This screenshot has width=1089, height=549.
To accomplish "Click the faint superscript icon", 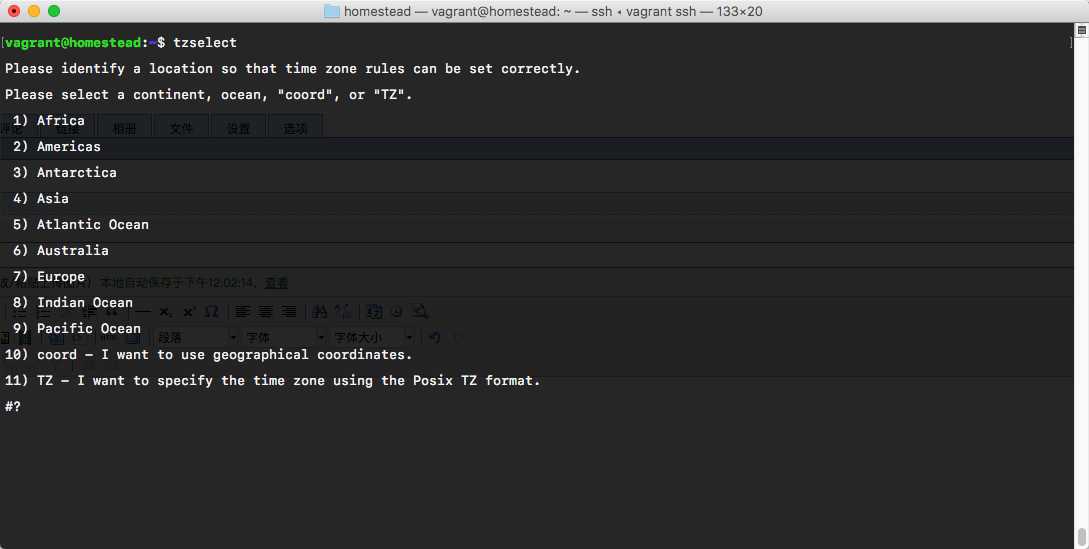I will (188, 312).
